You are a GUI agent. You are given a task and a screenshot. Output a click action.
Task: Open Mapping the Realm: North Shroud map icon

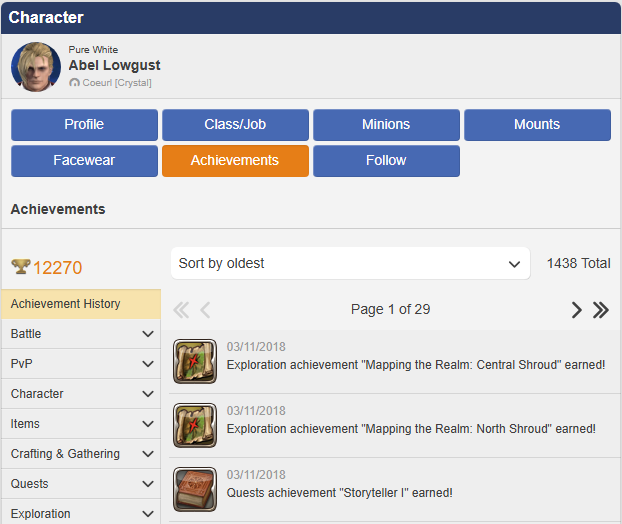(195, 425)
